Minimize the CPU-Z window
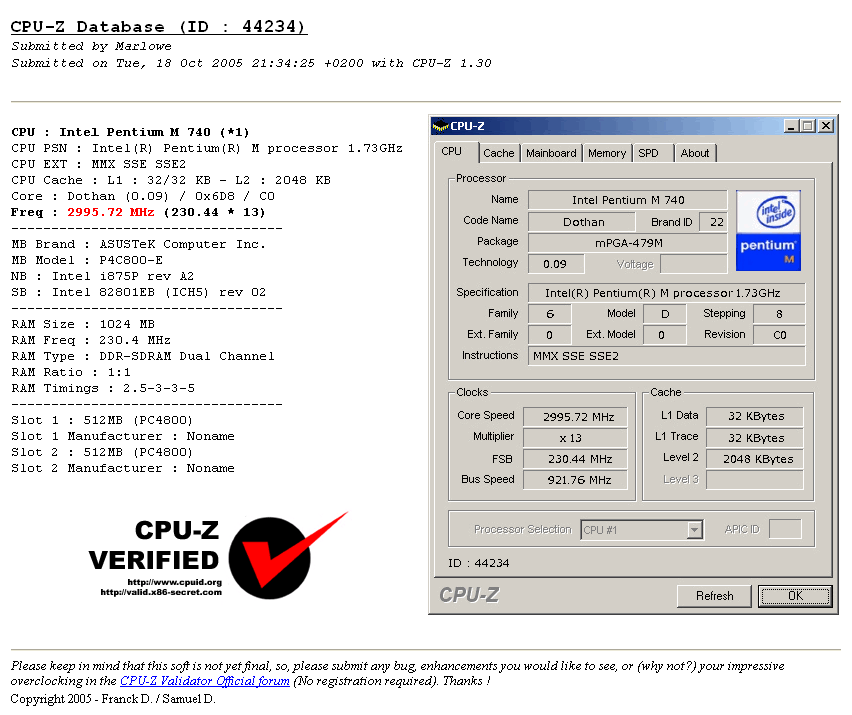The width and height of the screenshot is (852, 715). pyautogui.click(x=792, y=126)
